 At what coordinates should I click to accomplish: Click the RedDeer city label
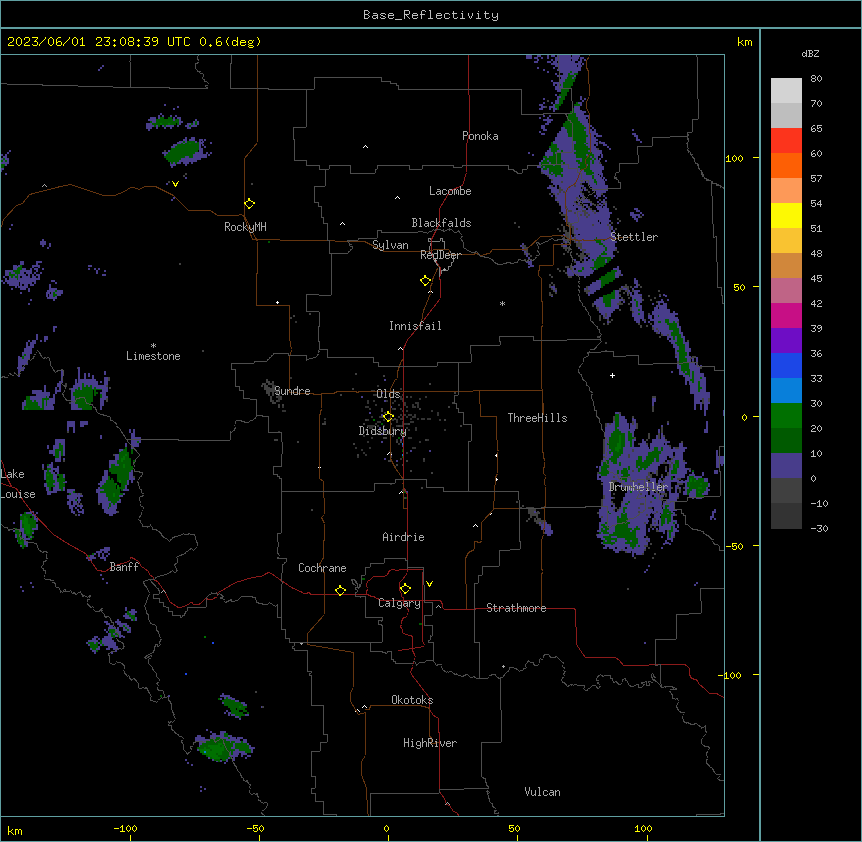(x=440, y=255)
